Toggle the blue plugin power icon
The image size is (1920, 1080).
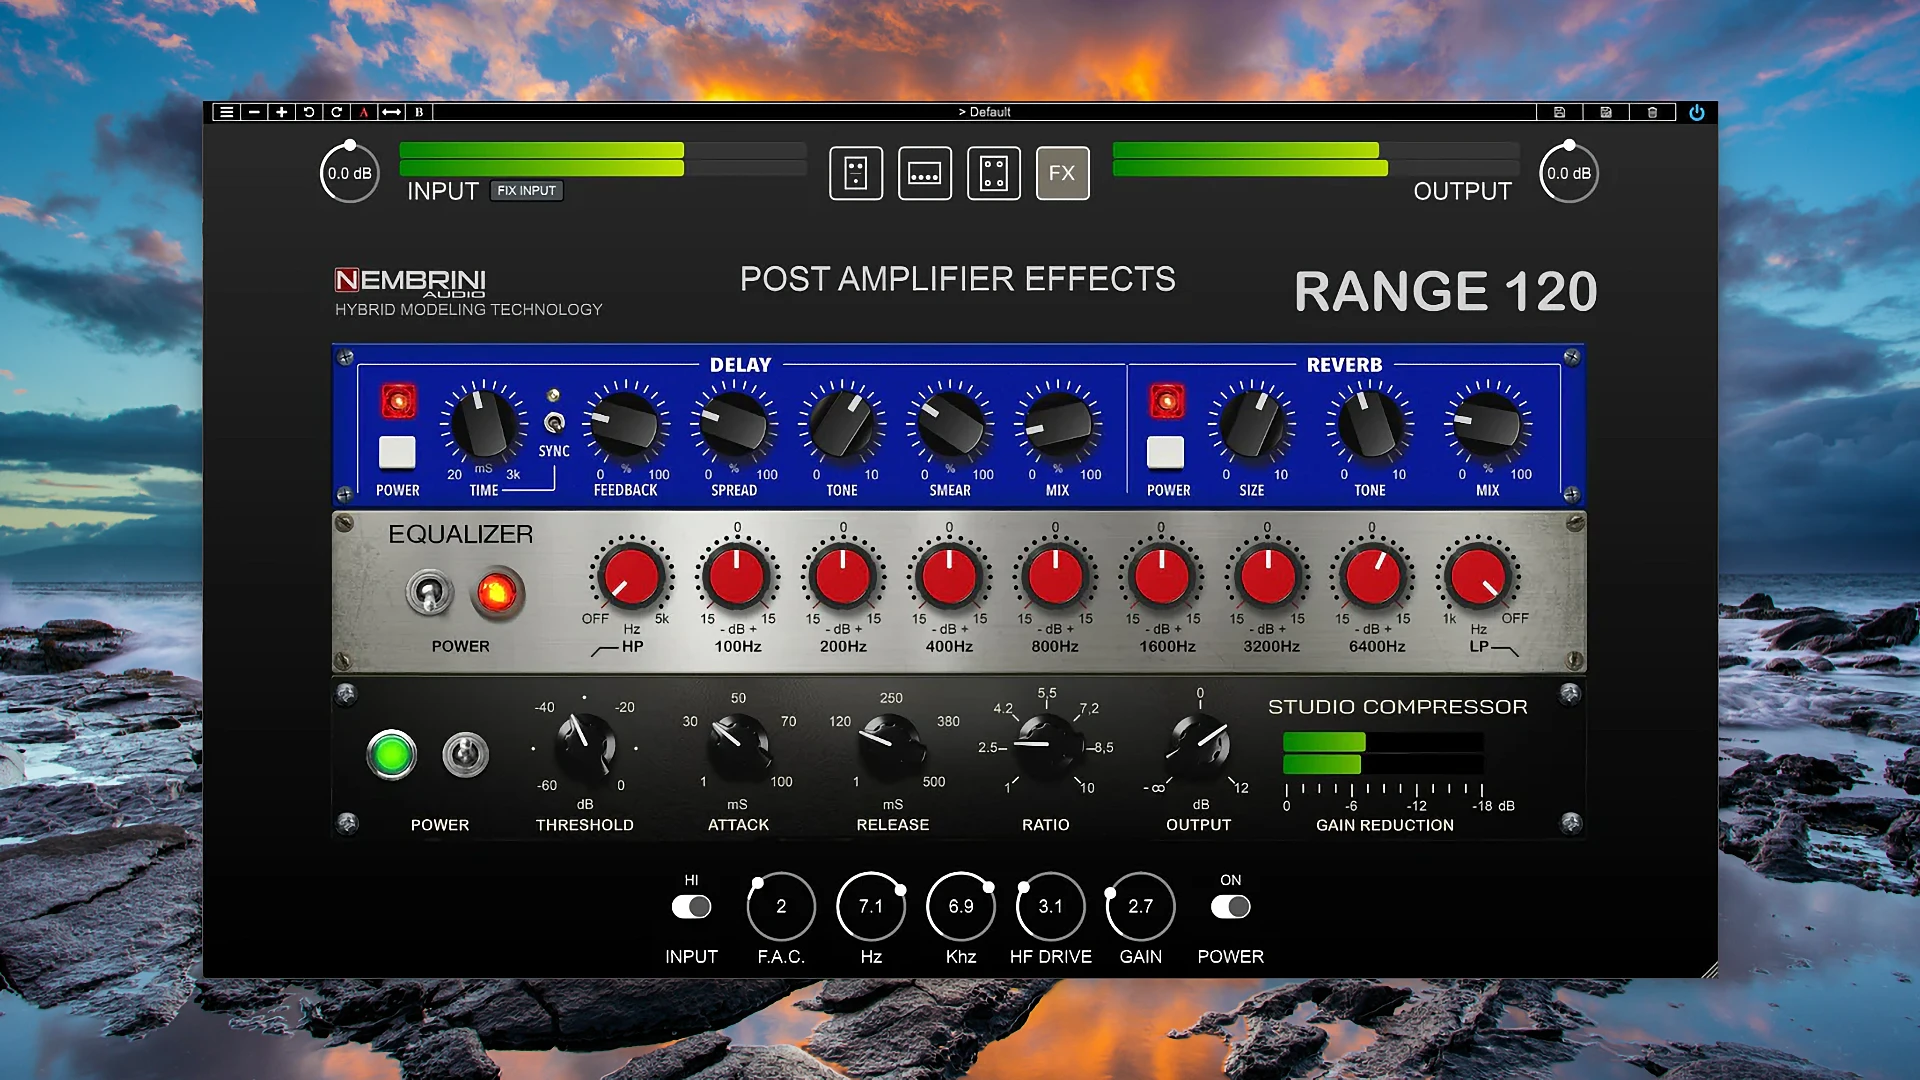pos(1697,112)
